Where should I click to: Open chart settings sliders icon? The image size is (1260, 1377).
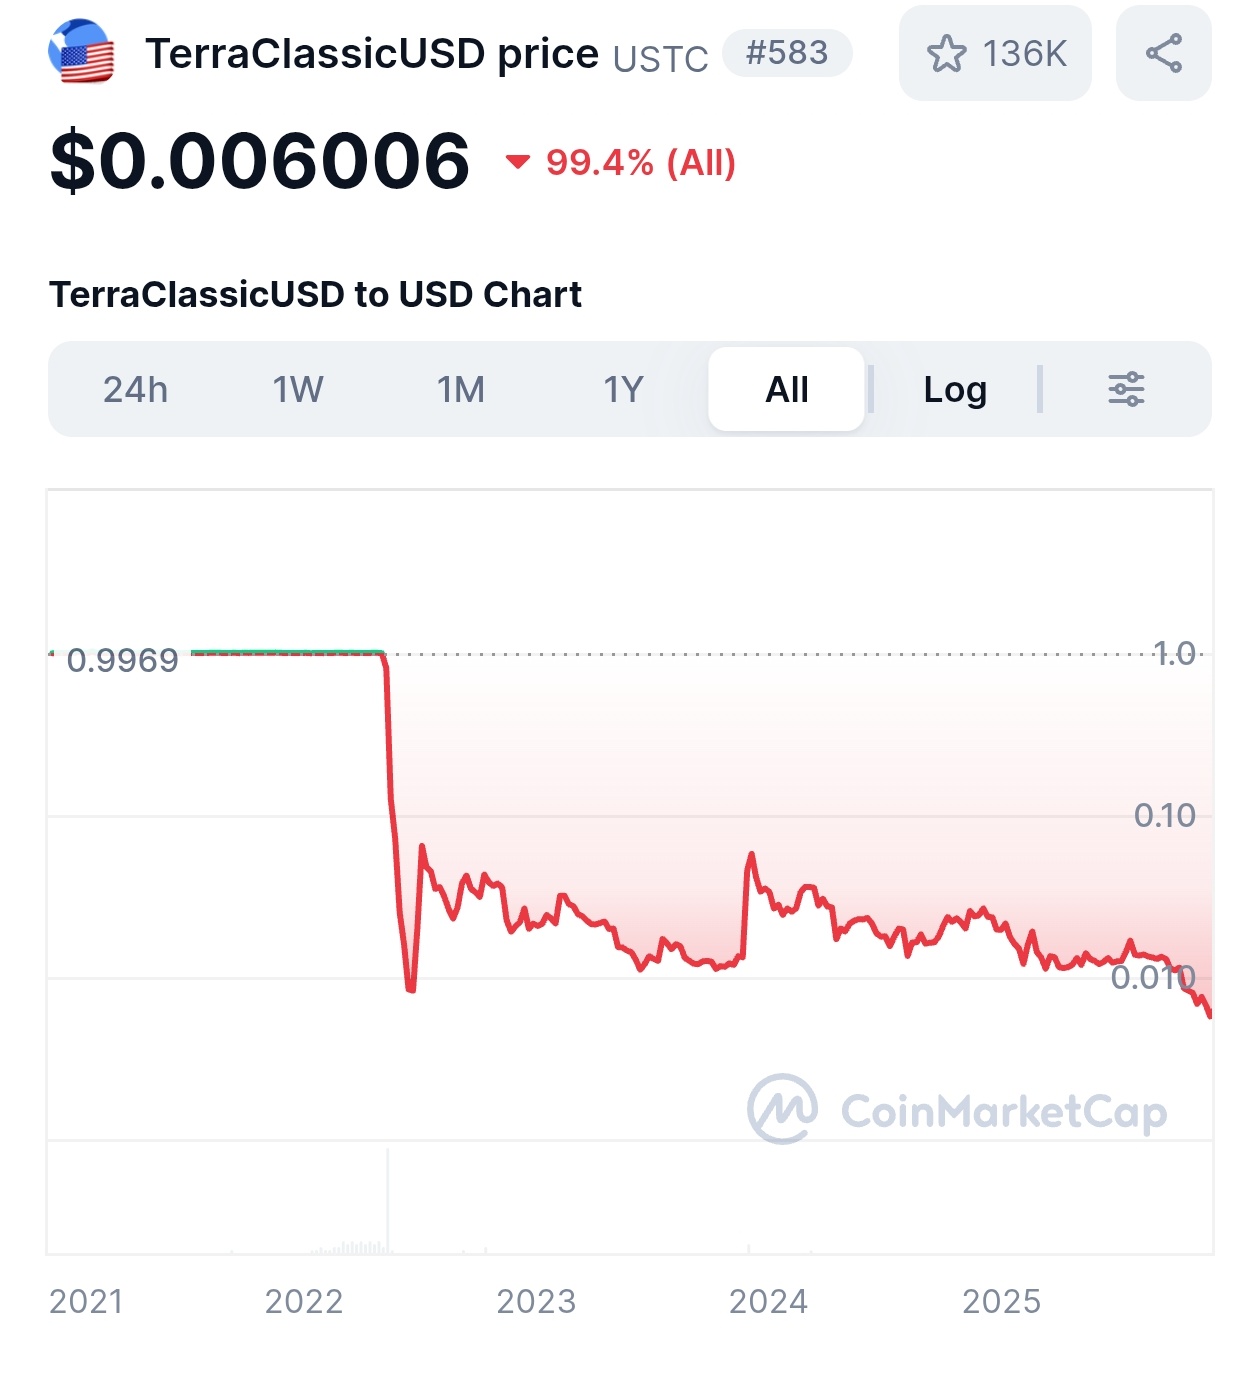click(1126, 389)
